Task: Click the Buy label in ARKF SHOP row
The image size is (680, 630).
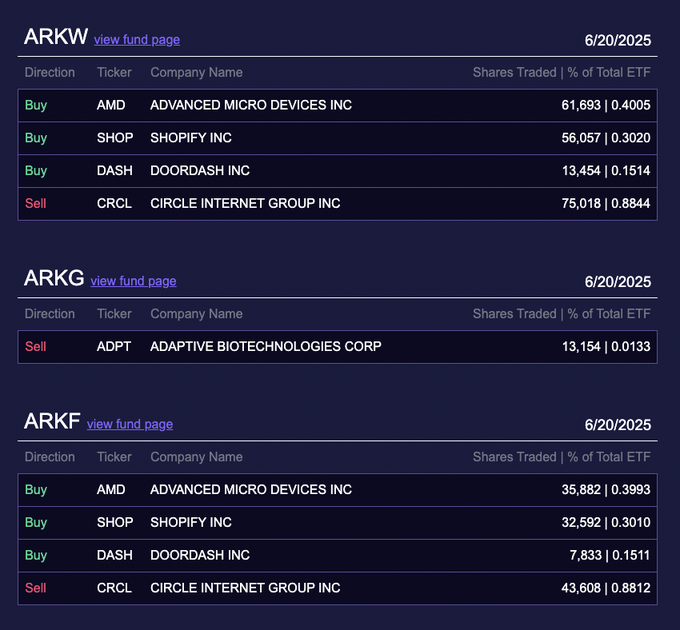Action: click(x=36, y=522)
